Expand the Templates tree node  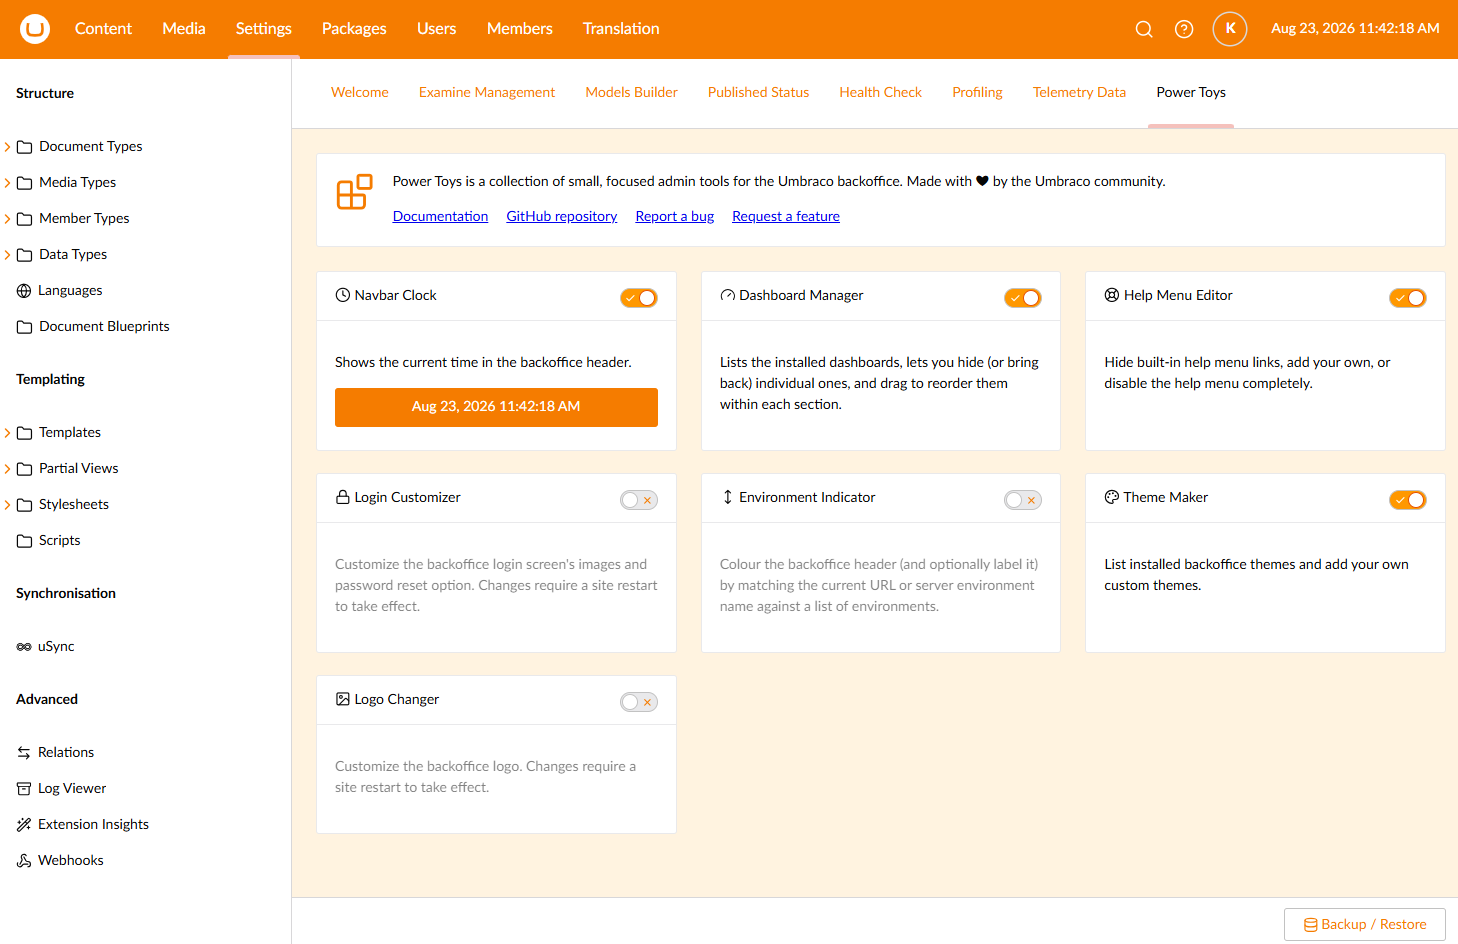pyautogui.click(x=8, y=433)
